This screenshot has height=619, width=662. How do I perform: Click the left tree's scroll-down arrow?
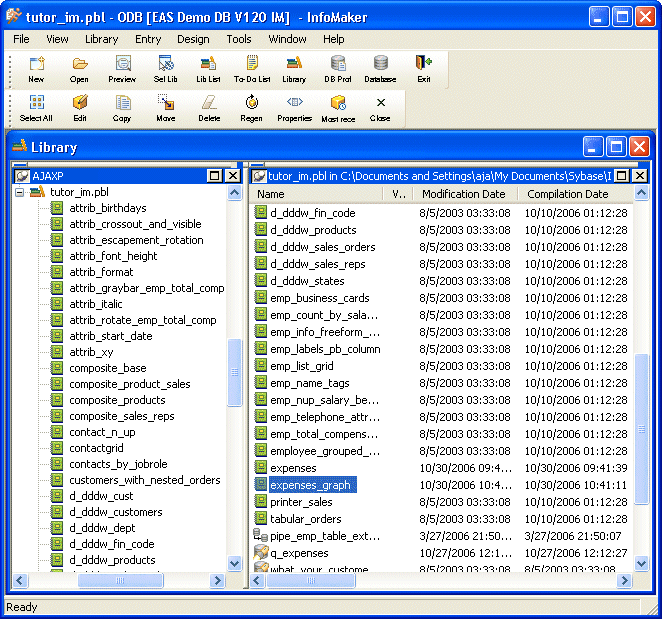234,563
